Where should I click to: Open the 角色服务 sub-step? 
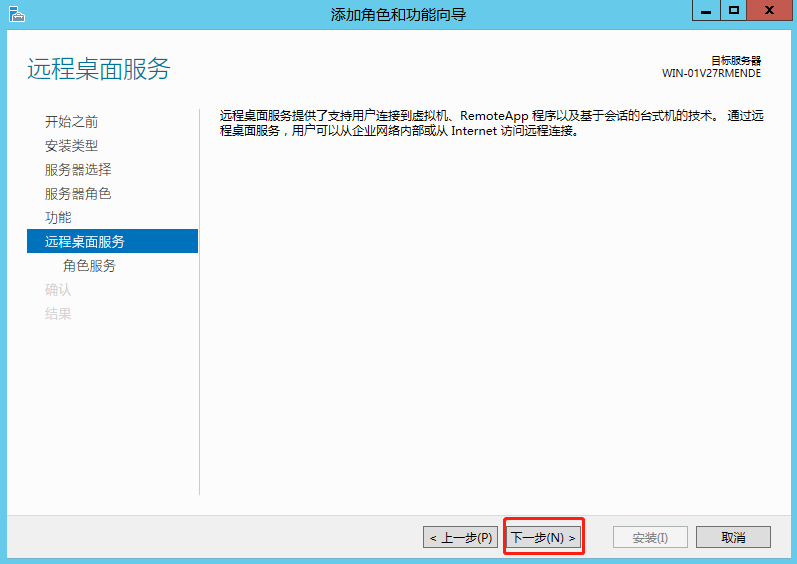pyautogui.click(x=89, y=266)
